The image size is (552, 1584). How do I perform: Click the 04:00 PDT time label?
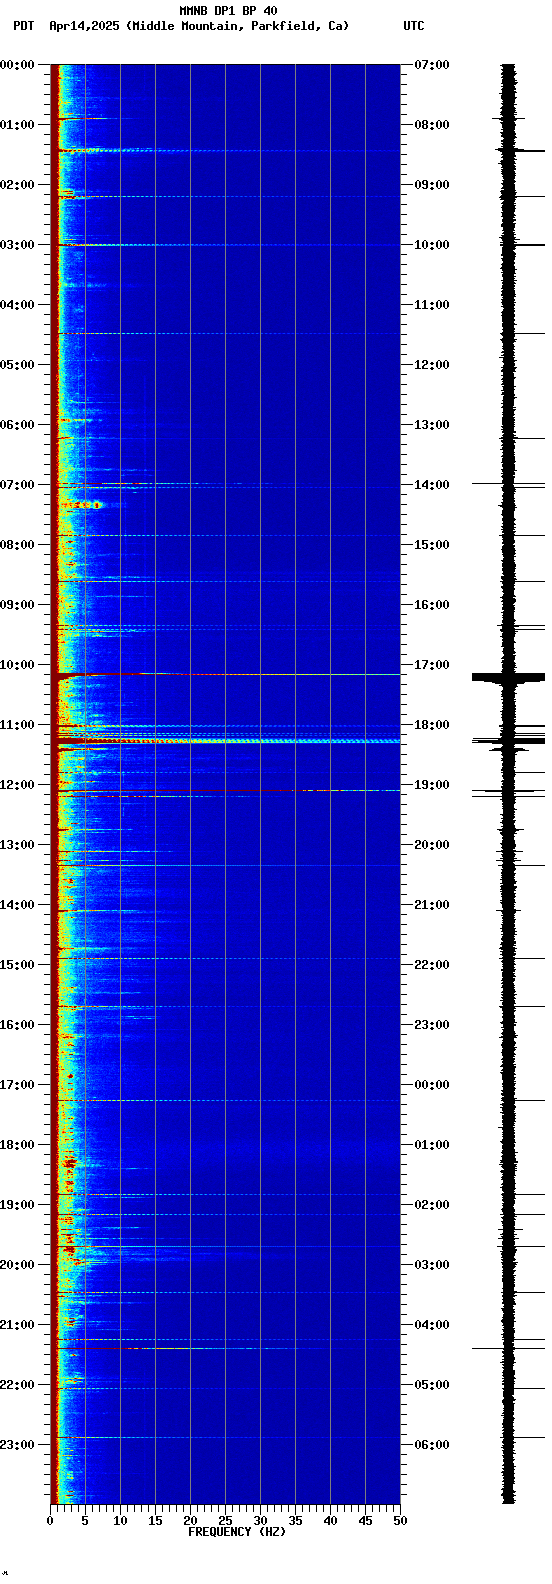coord(18,305)
